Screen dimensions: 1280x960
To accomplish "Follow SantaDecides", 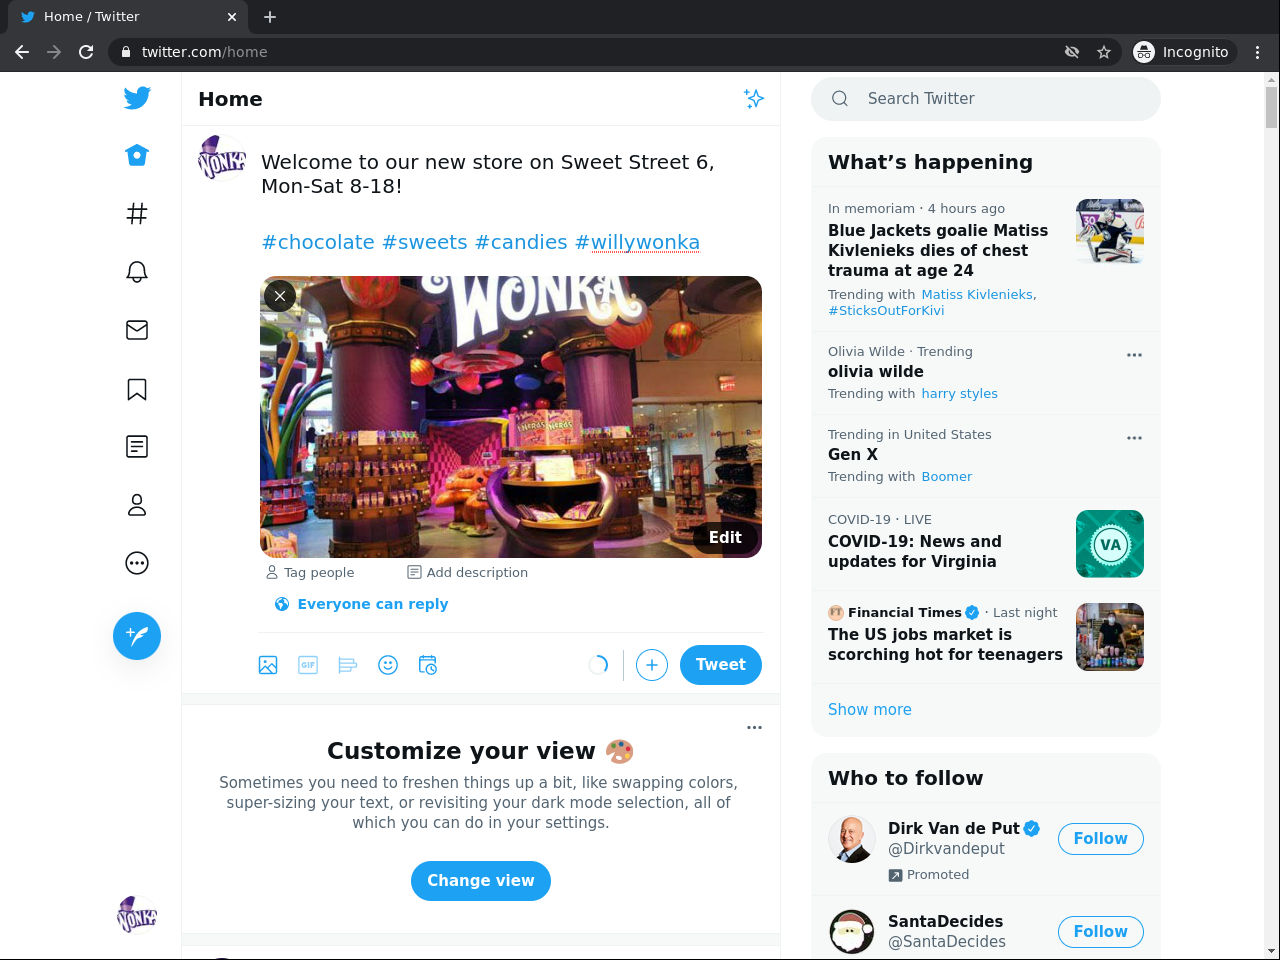I will [1101, 932].
